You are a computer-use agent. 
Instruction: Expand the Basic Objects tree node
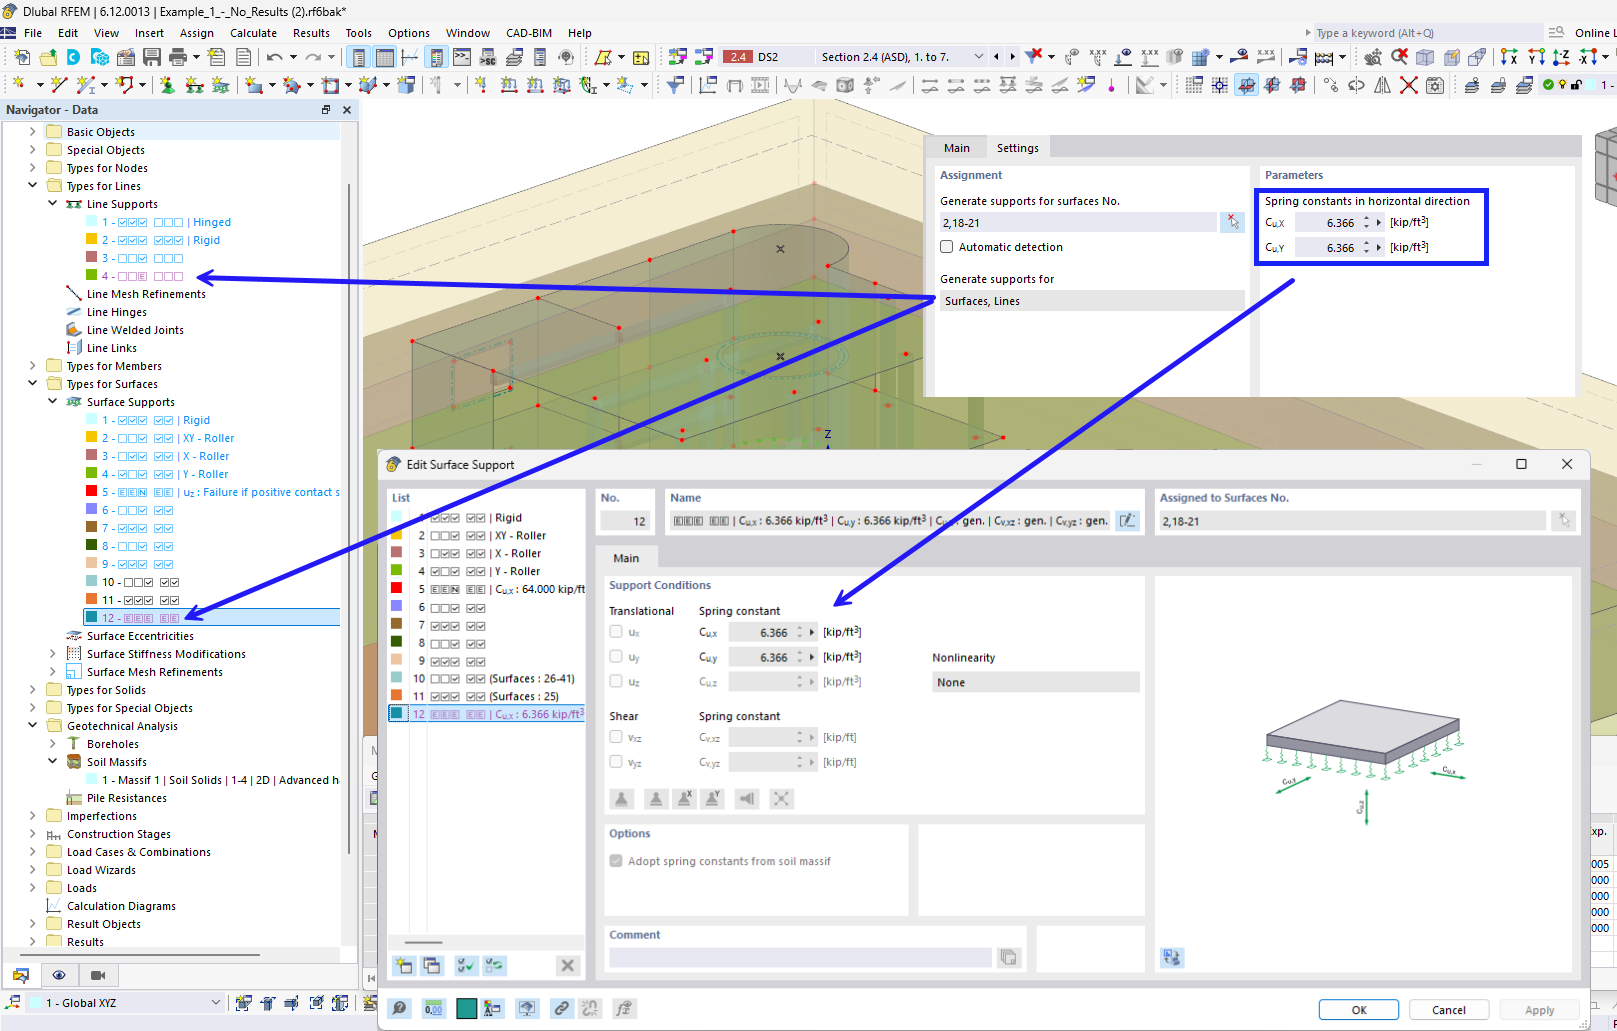click(33, 131)
